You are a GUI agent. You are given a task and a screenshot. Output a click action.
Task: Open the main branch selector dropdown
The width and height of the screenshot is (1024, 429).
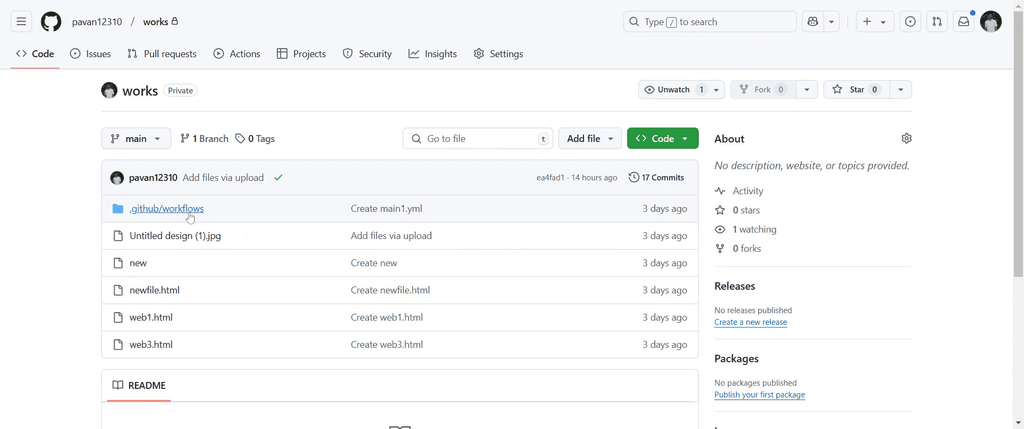(x=136, y=138)
